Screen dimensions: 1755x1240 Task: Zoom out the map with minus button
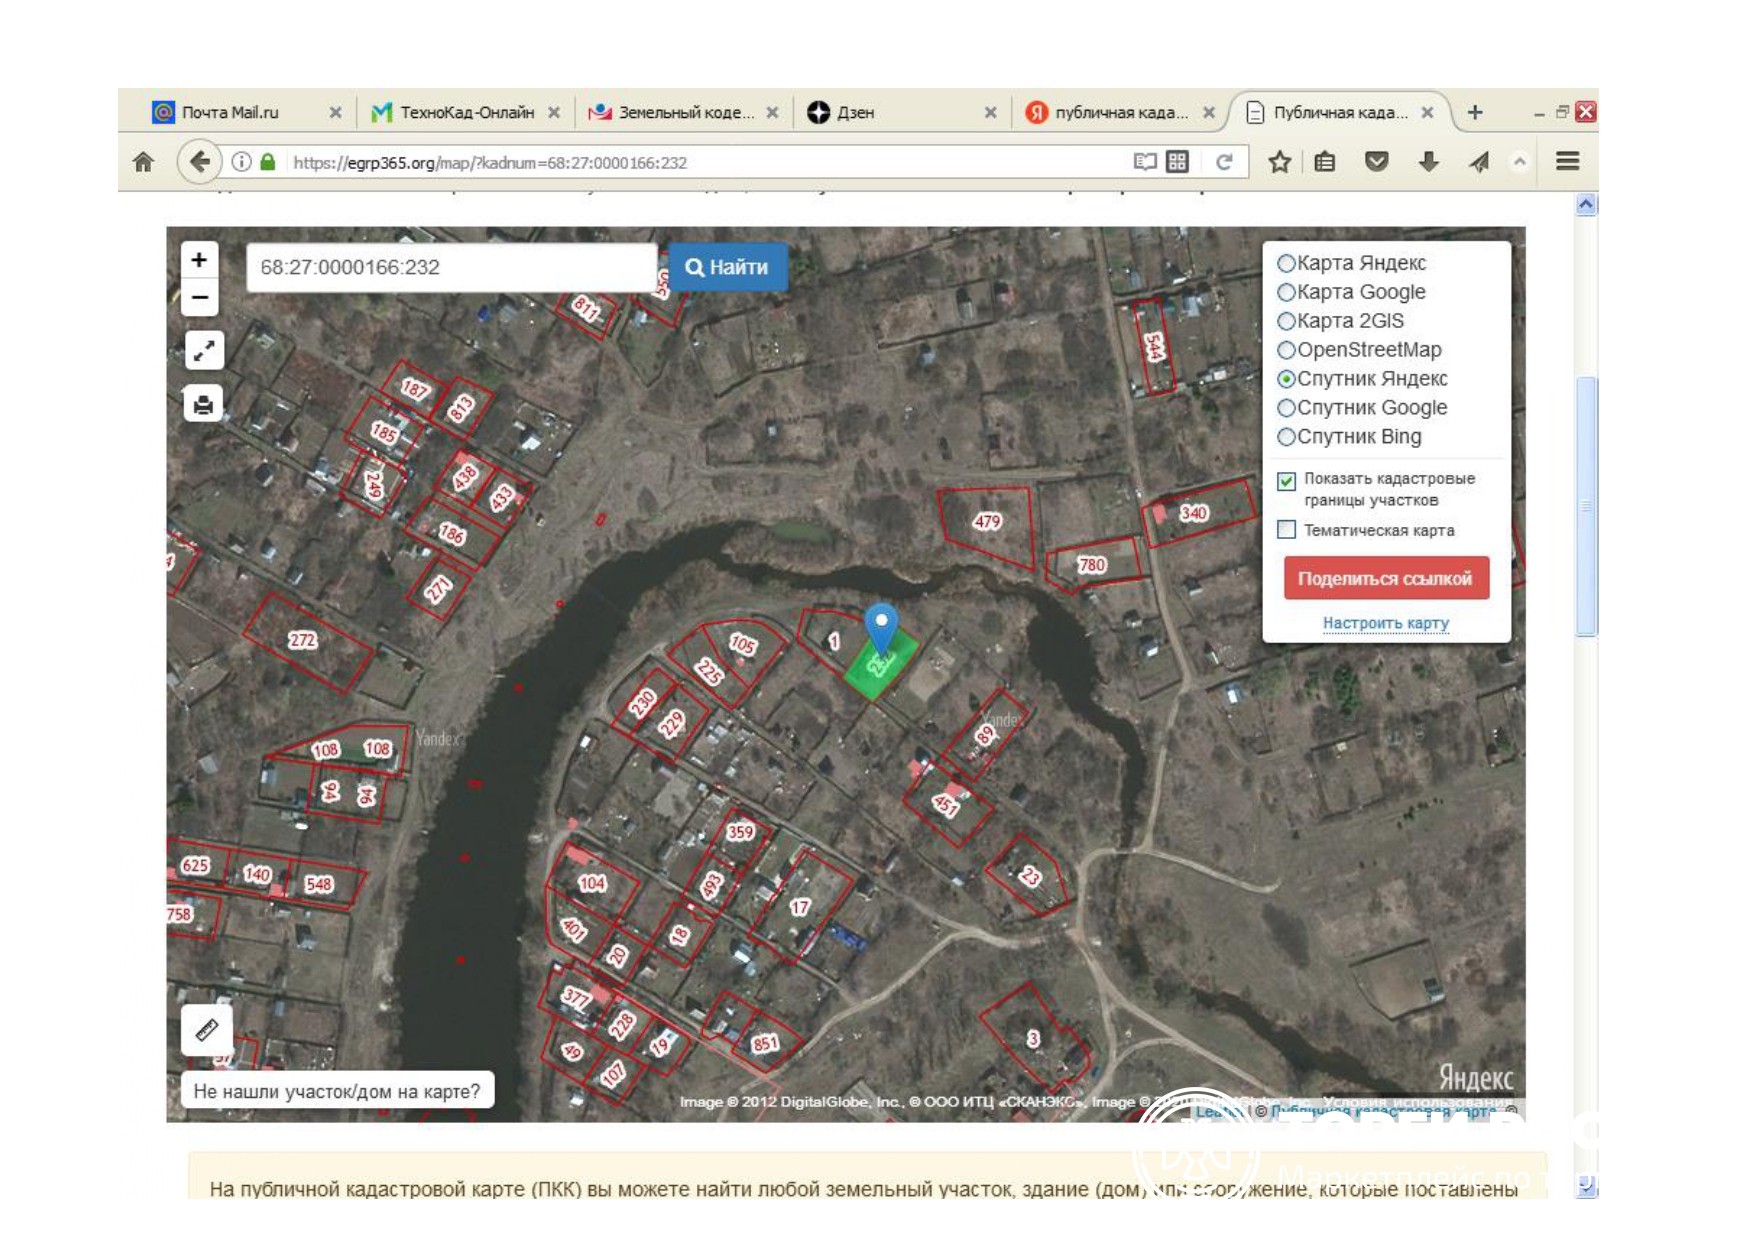click(x=199, y=298)
